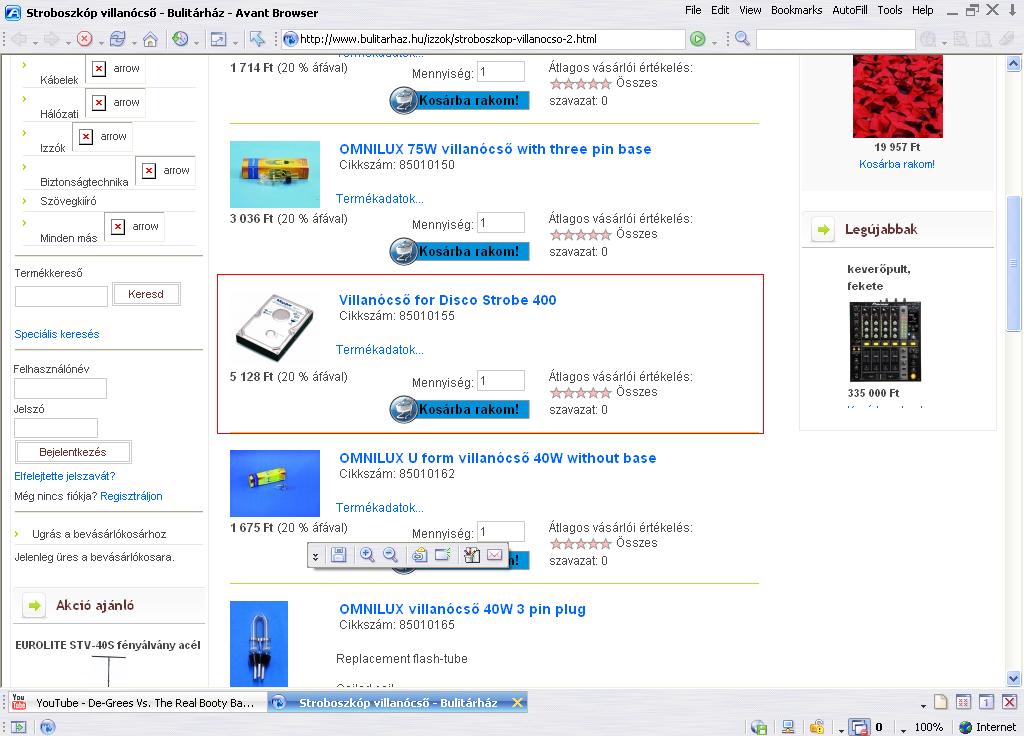The height and width of the screenshot is (736, 1024).
Task: Click the Termékkereső search input field
Action: click(x=61, y=296)
